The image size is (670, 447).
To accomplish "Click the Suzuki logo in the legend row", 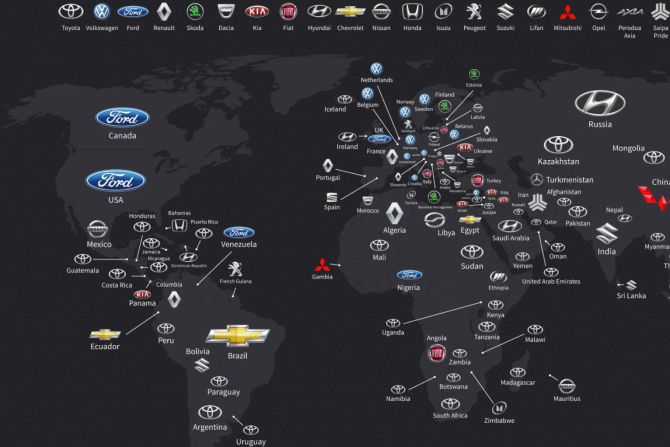I will point(505,12).
